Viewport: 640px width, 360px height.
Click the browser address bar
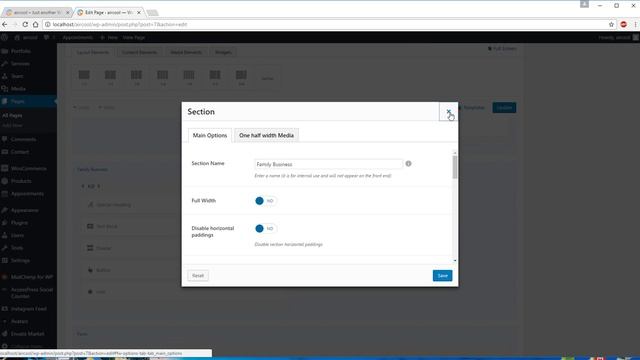[324, 24]
